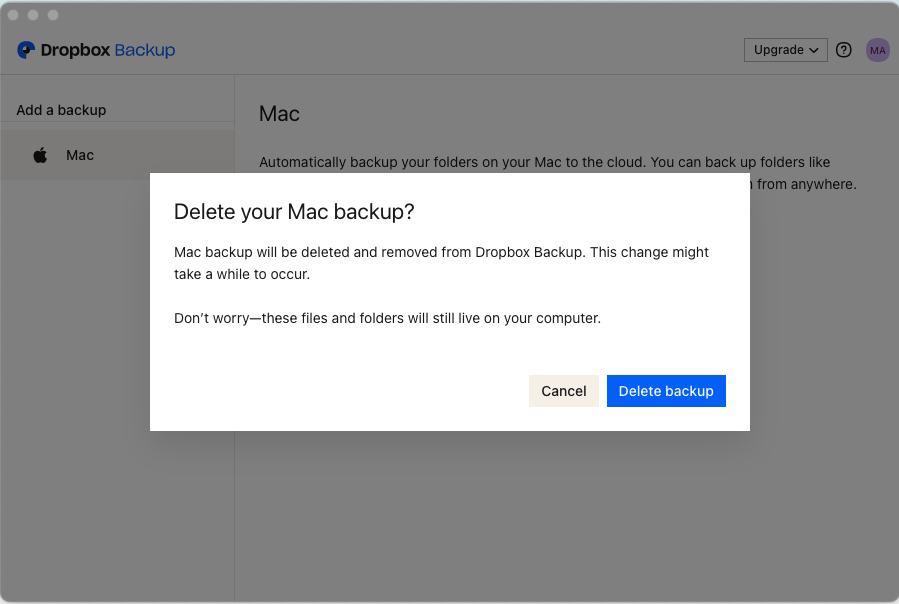Viewport: 899px width, 604px height.
Task: Click the Apple logo icon in sidebar
Action: click(x=40, y=155)
